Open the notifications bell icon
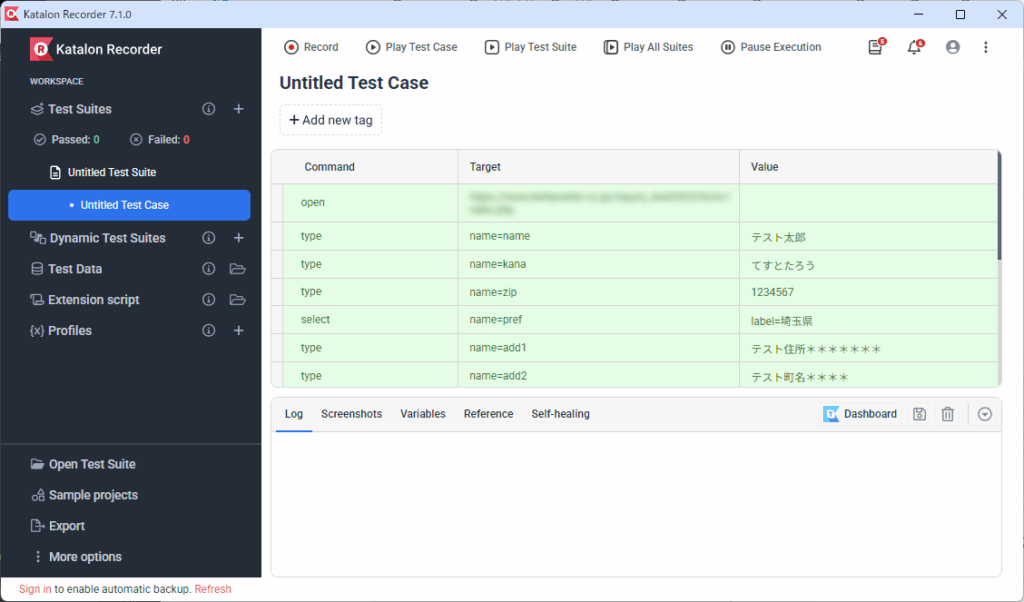This screenshot has height=602, width=1024. click(x=915, y=46)
